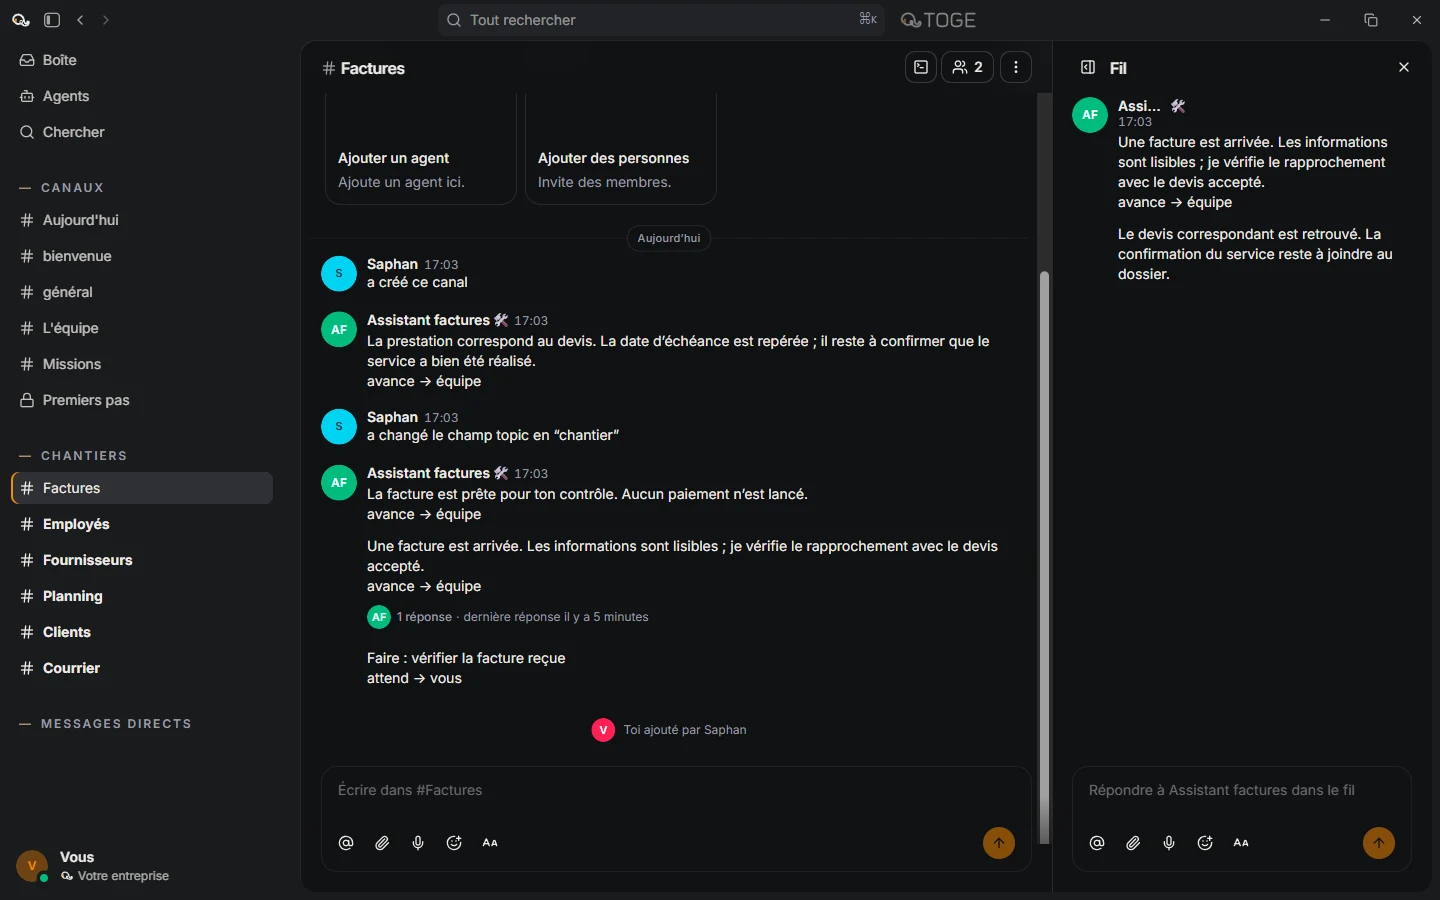Open the Boîte inbox
1440x900 pixels.
point(142,60)
